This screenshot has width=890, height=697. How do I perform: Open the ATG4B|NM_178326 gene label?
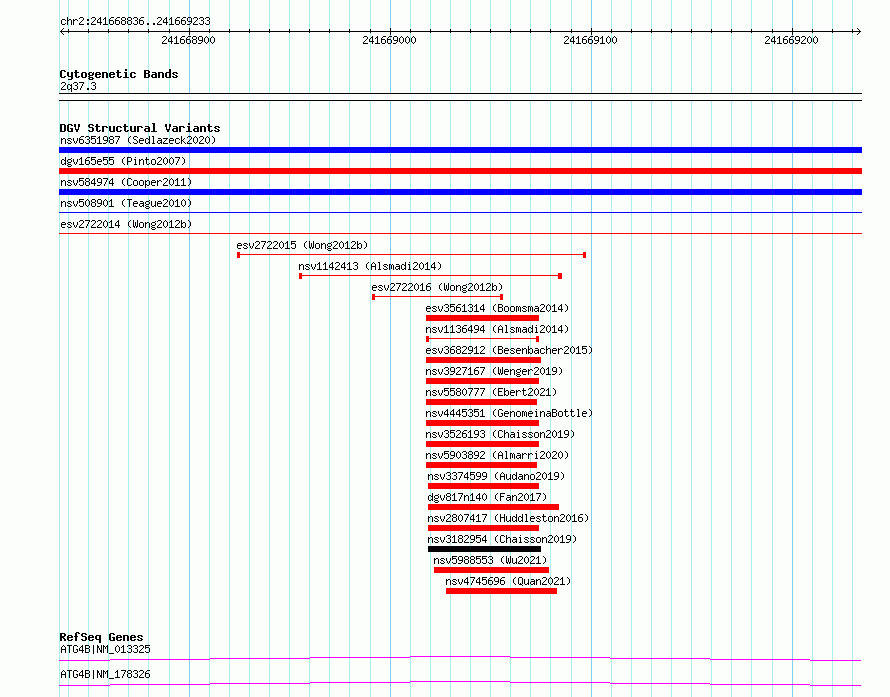(105, 674)
